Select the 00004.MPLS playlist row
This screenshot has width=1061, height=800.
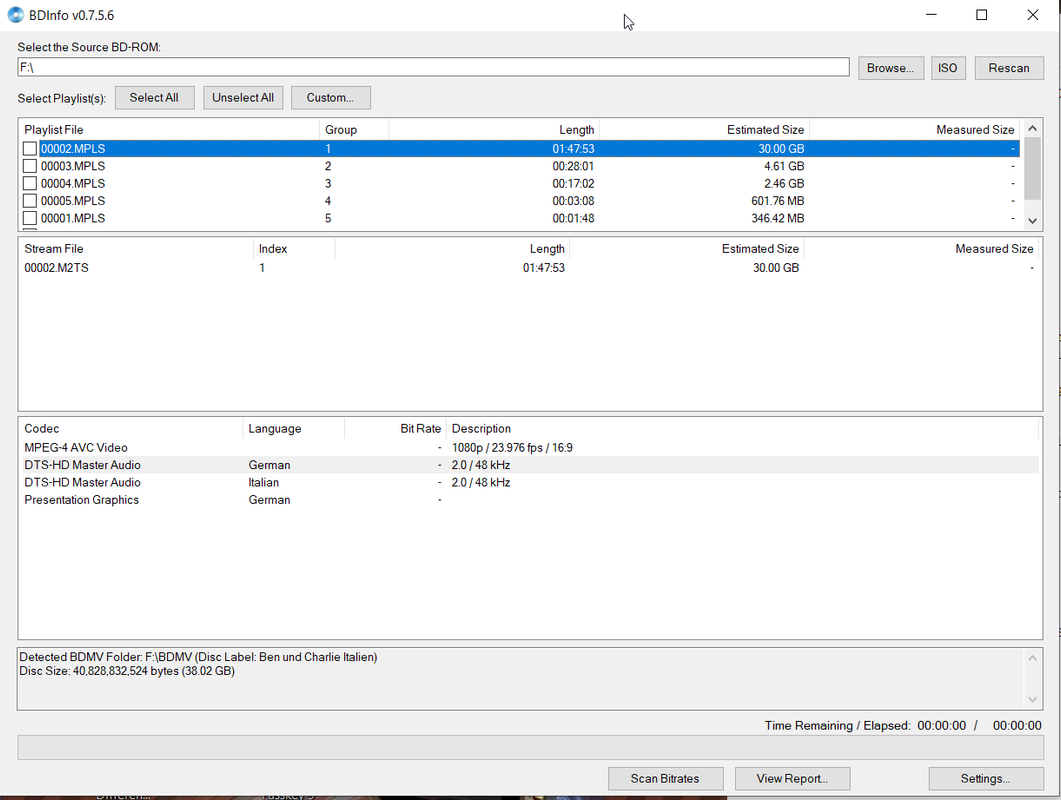click(x=520, y=183)
